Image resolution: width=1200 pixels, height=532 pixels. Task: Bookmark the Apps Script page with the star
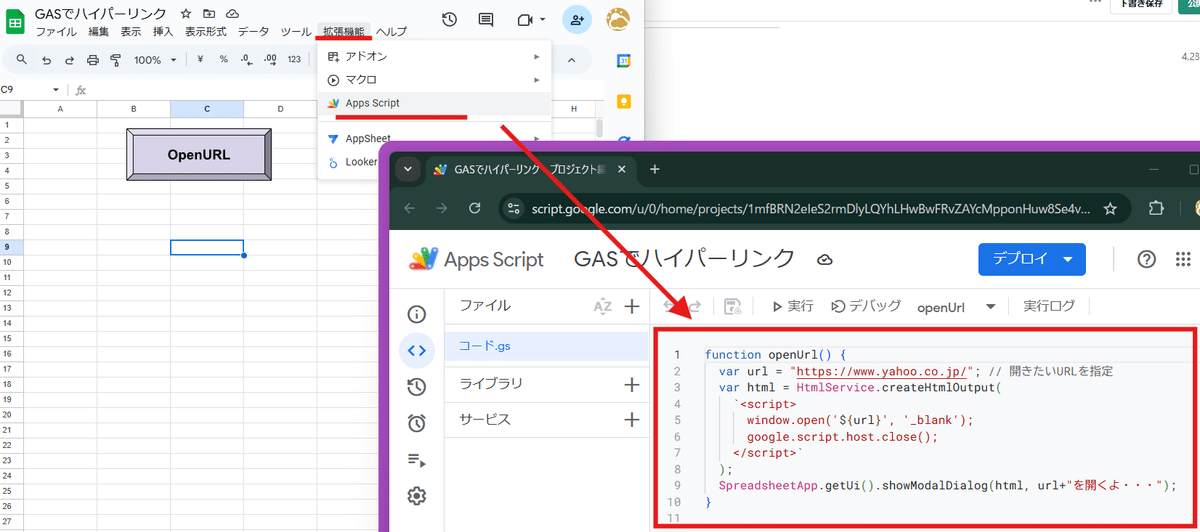pos(1110,208)
